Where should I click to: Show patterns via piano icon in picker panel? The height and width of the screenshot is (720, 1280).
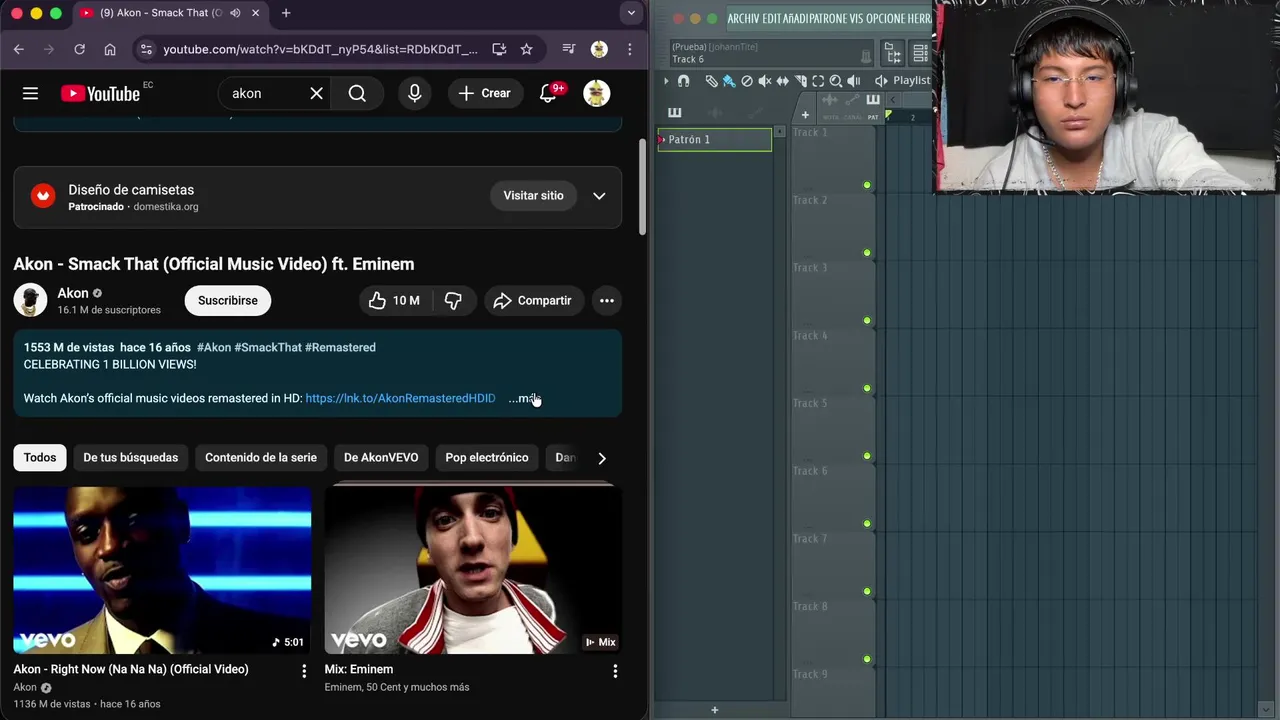(x=674, y=112)
